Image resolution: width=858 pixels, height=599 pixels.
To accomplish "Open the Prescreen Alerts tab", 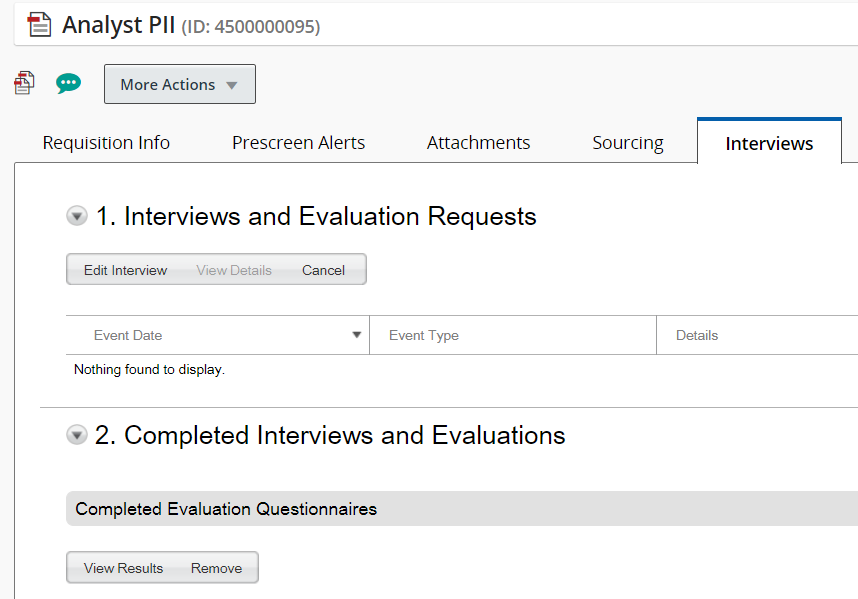I will (x=298, y=143).
